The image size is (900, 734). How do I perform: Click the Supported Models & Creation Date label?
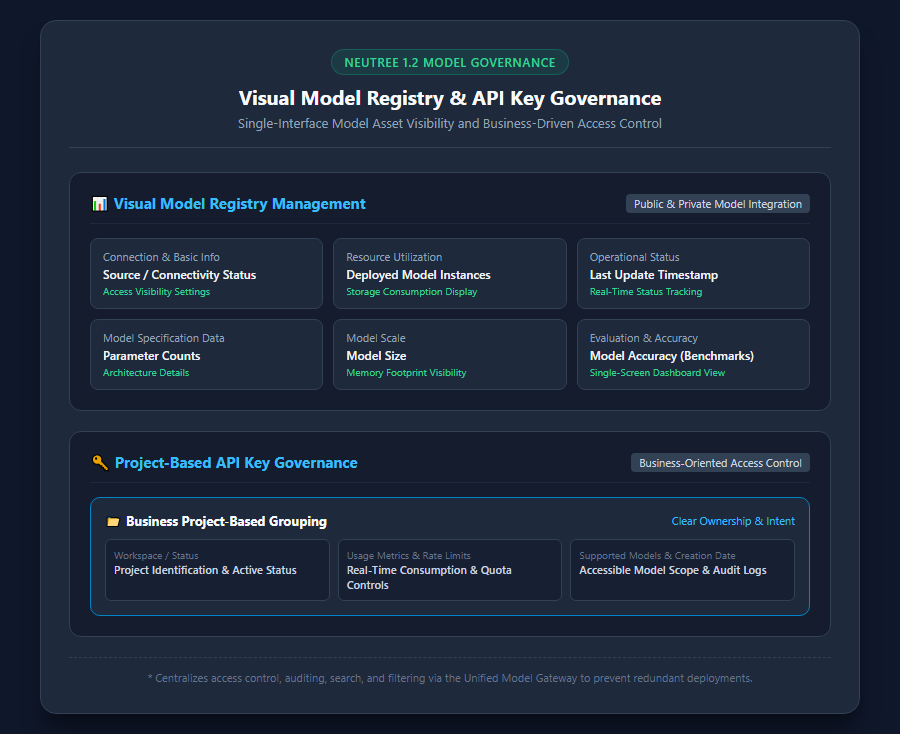[x=657, y=556]
